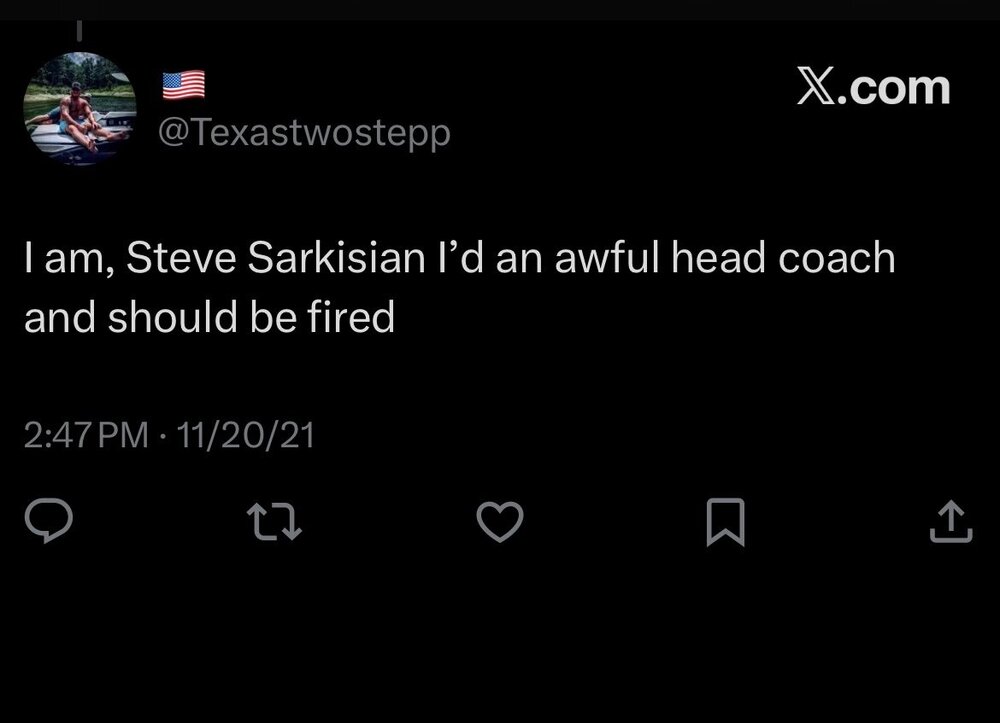Screen dimensions: 1000x723
Task: Click the 11/20/21 post date
Action: coord(245,435)
